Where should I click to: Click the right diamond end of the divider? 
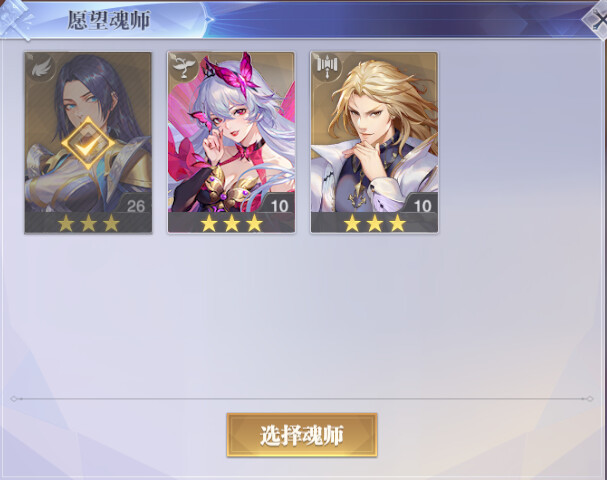click(x=590, y=399)
